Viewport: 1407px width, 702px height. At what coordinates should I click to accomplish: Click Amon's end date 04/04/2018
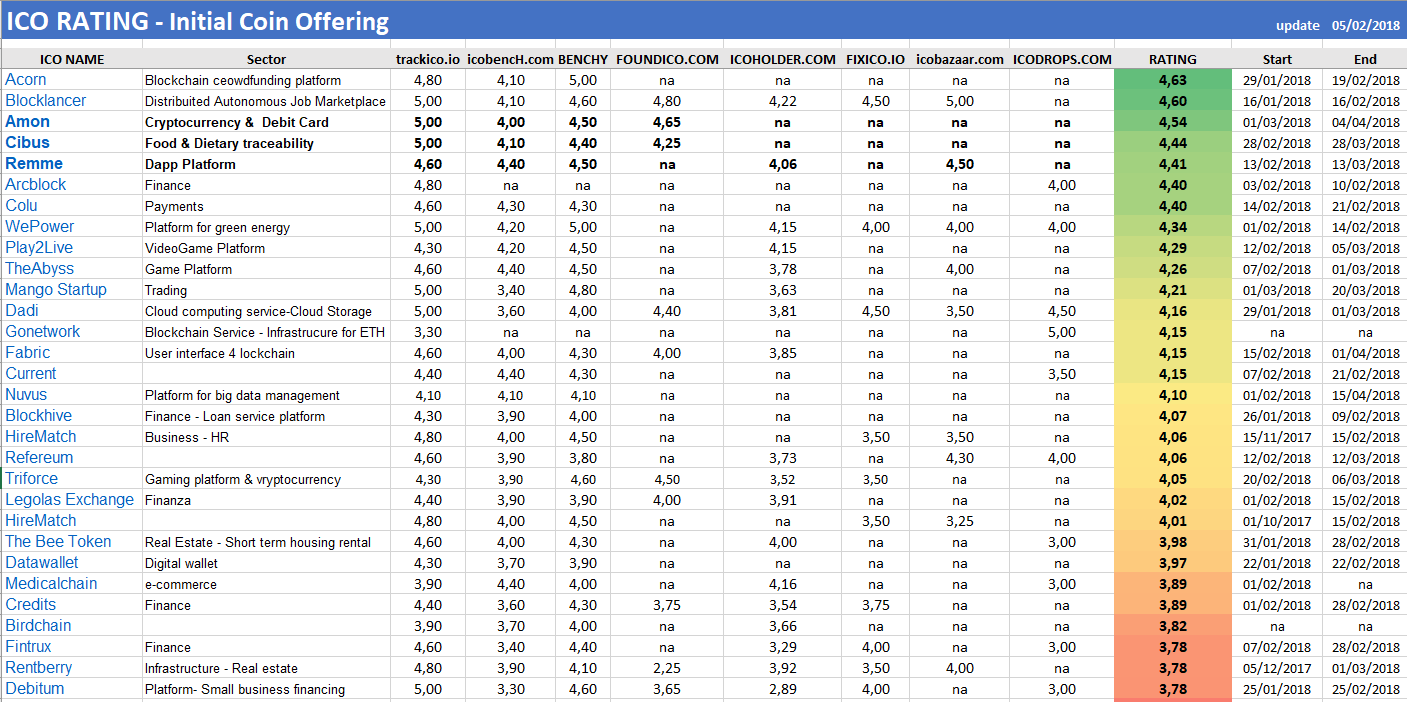[x=1366, y=122]
